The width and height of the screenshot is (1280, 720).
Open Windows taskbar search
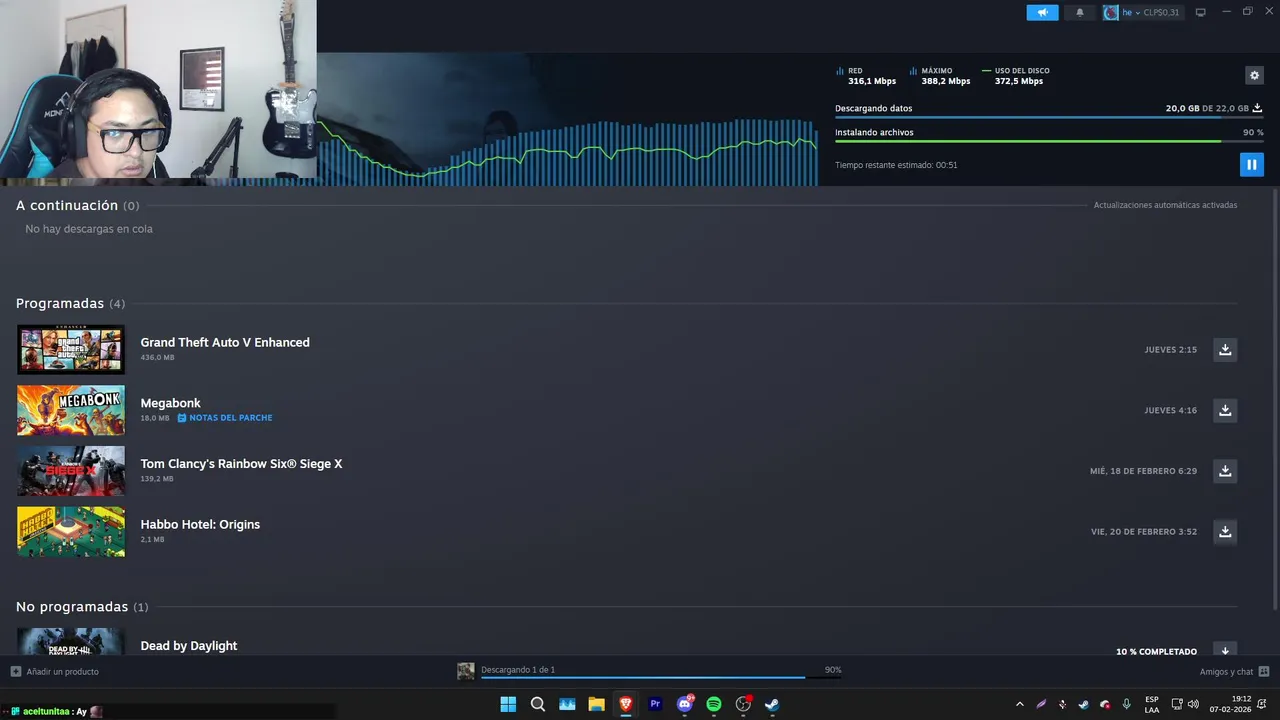click(x=538, y=704)
